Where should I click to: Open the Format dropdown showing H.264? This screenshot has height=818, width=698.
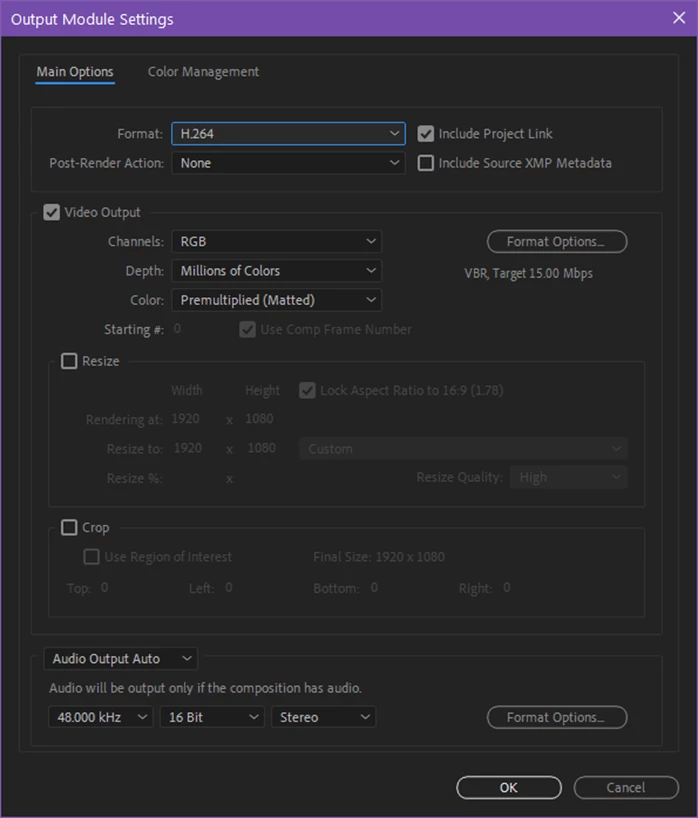288,134
